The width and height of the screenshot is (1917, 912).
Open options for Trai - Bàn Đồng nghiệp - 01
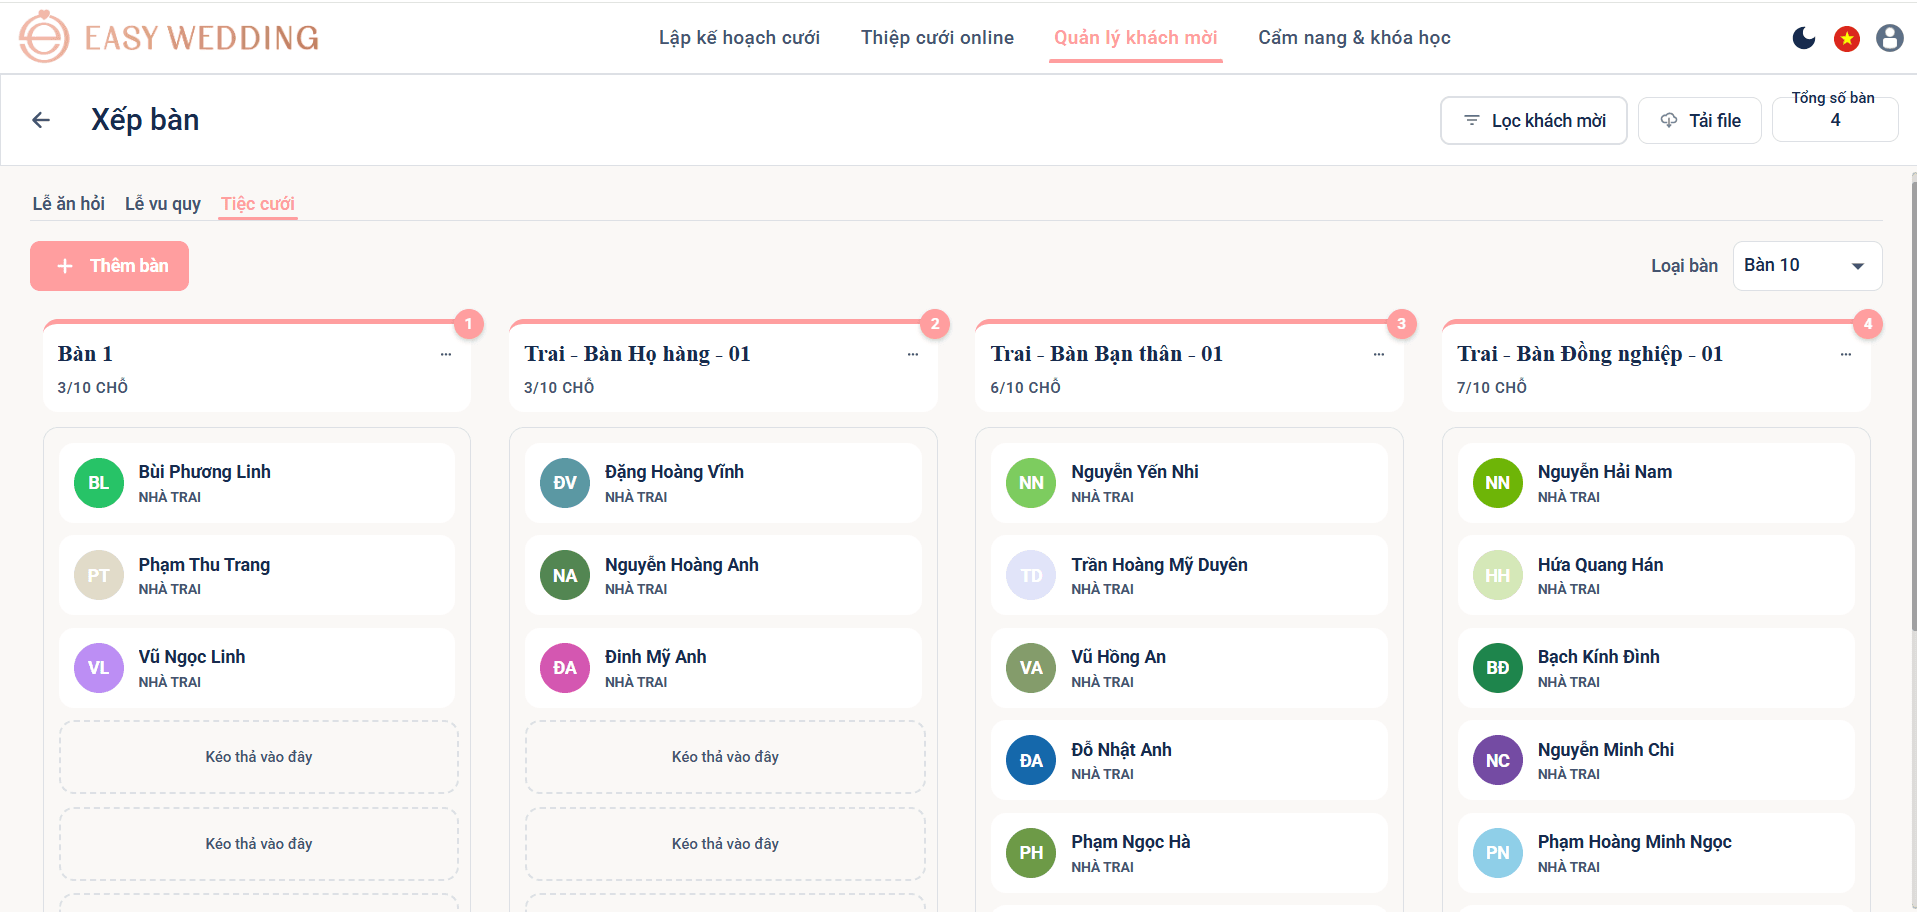(x=1846, y=354)
